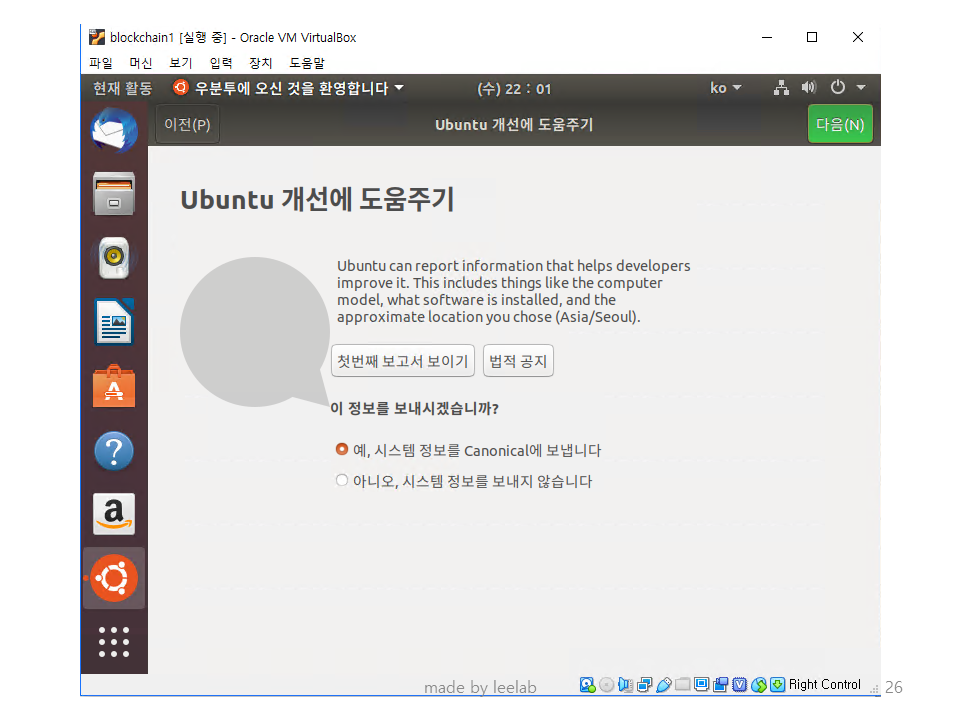The width and height of the screenshot is (960, 720).
Task: Maximize the VirtualBox window
Action: [x=812, y=37]
